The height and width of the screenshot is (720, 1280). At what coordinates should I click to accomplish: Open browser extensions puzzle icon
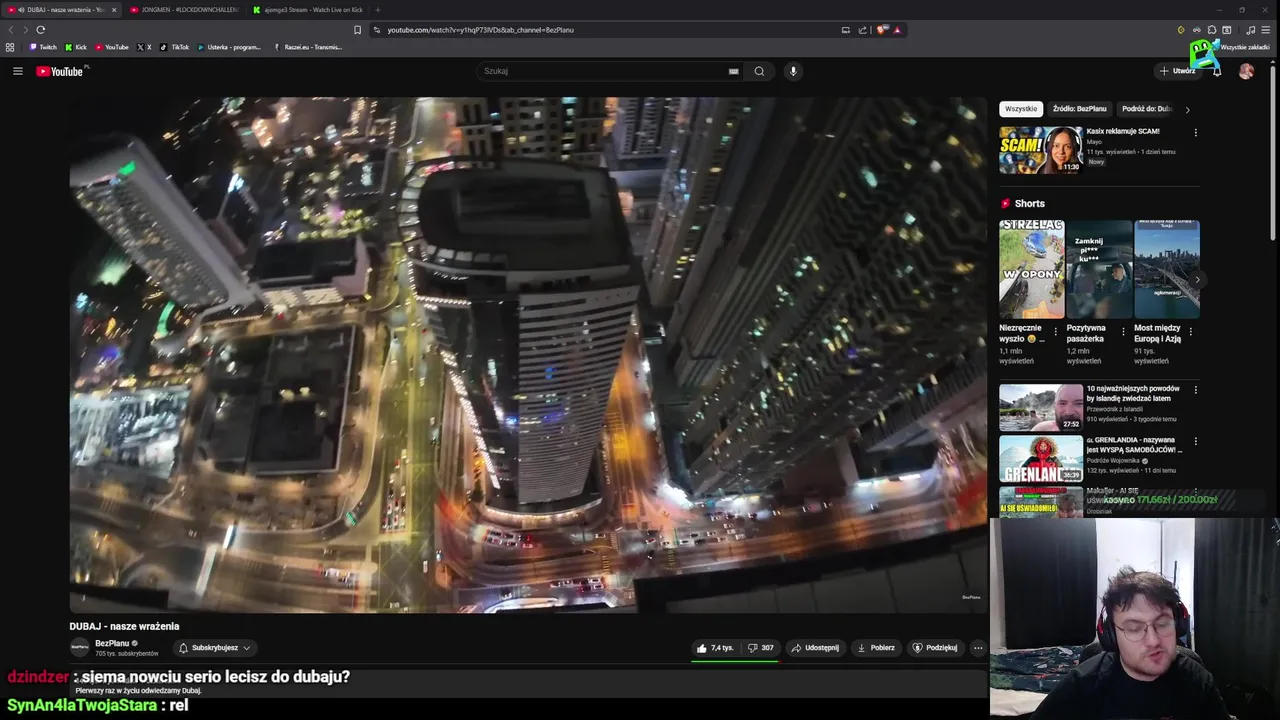coord(1212,30)
